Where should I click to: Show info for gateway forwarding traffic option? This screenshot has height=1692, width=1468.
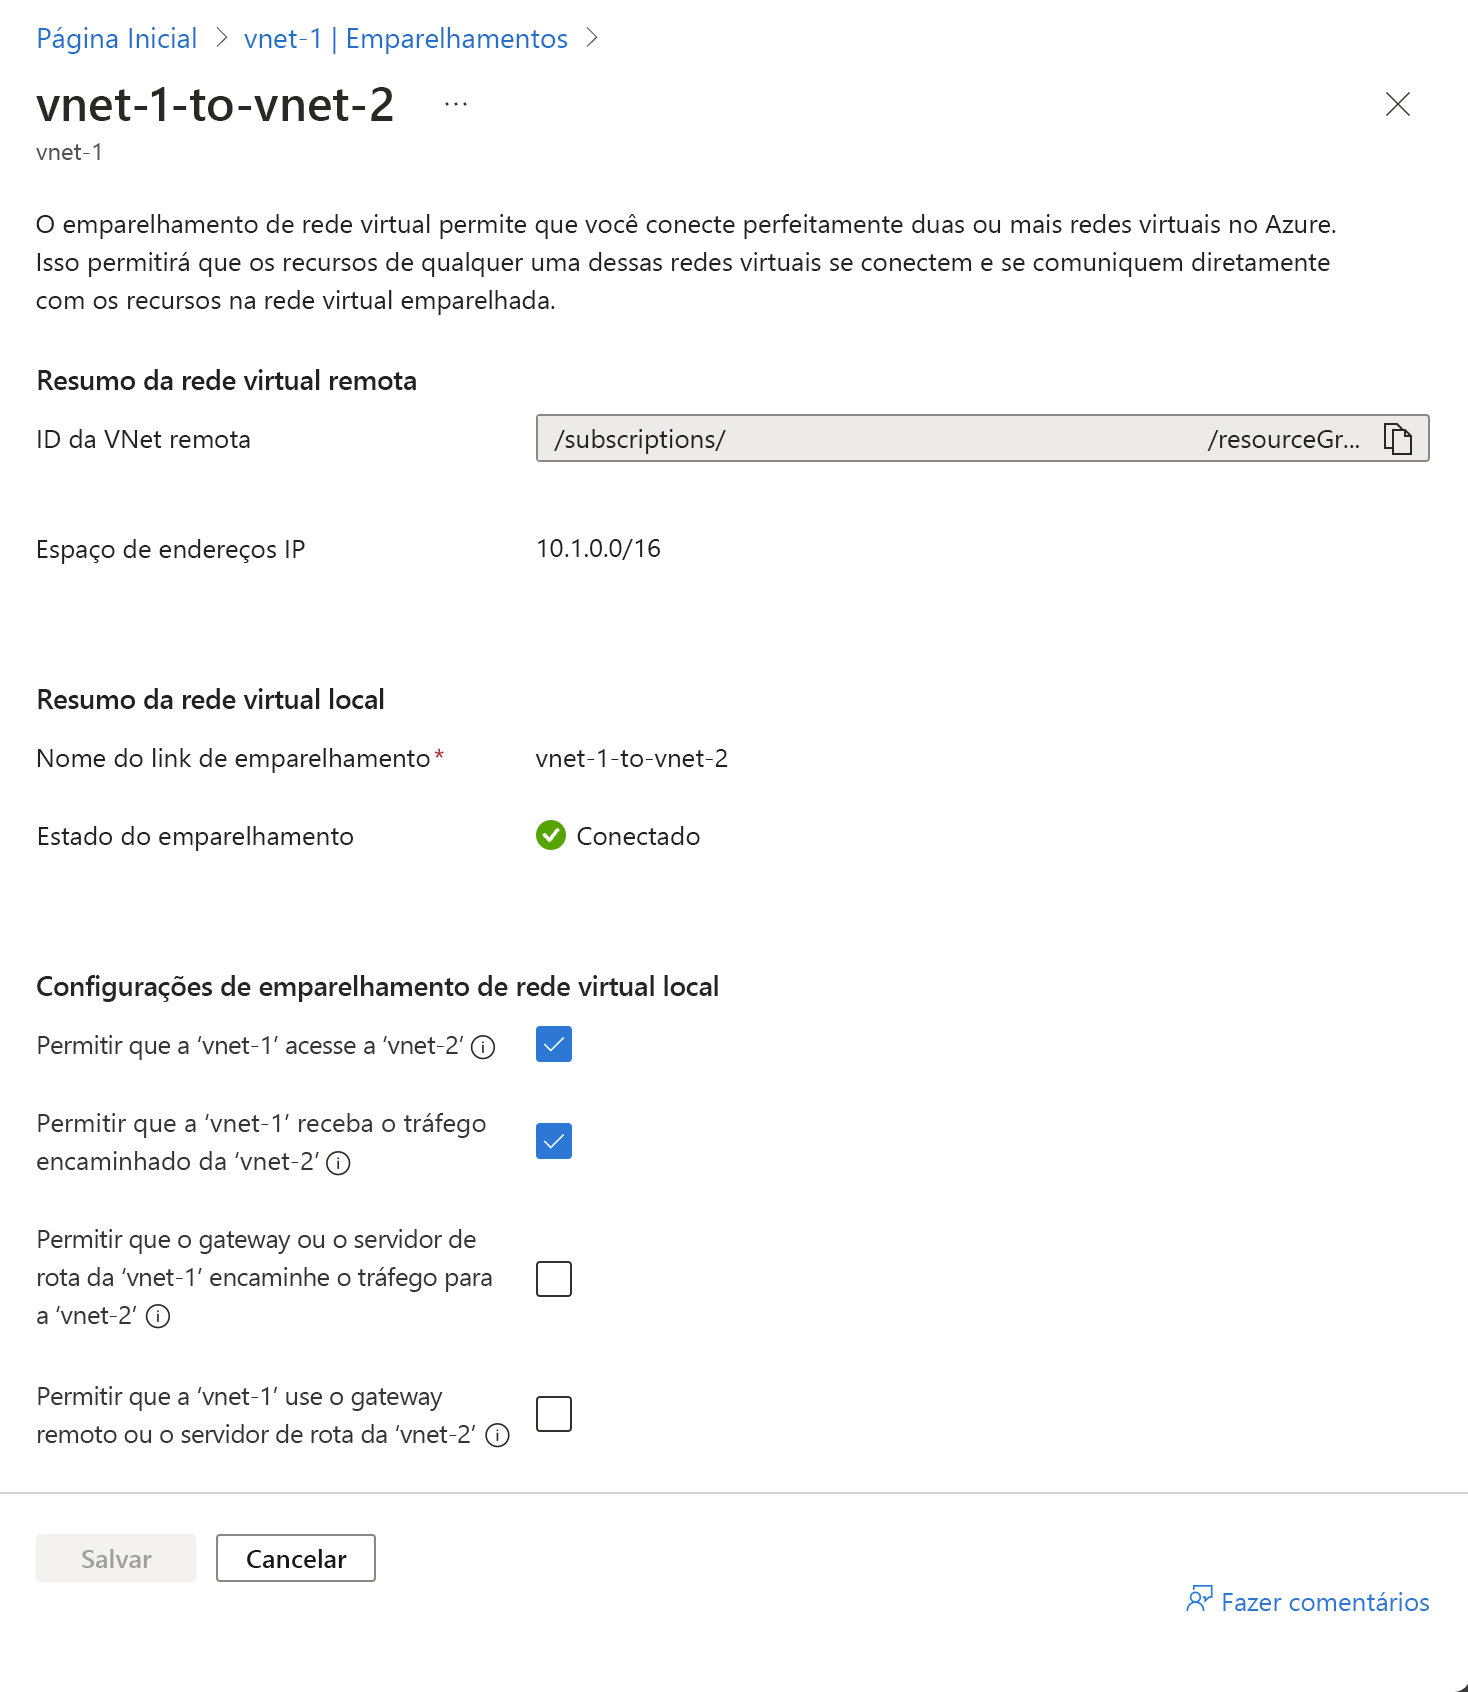(158, 1316)
